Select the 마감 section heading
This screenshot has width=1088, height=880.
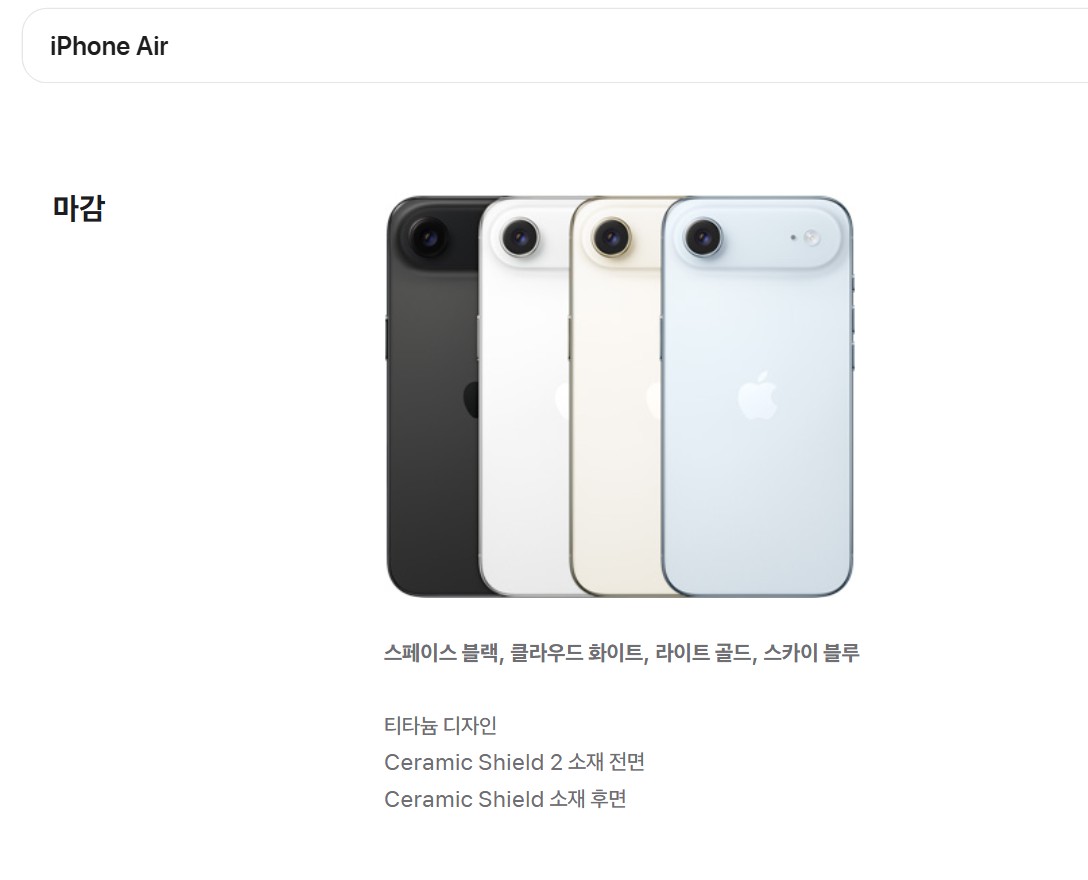point(78,208)
